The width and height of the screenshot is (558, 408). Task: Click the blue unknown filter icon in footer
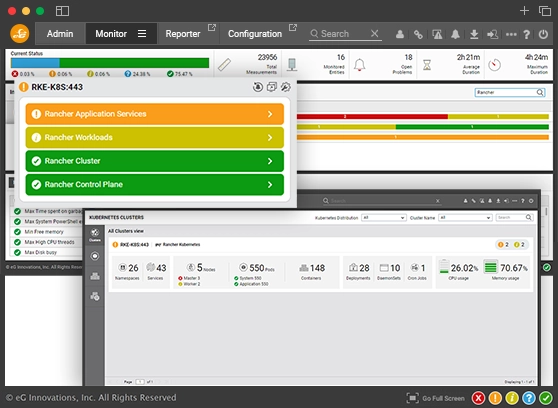(529, 398)
